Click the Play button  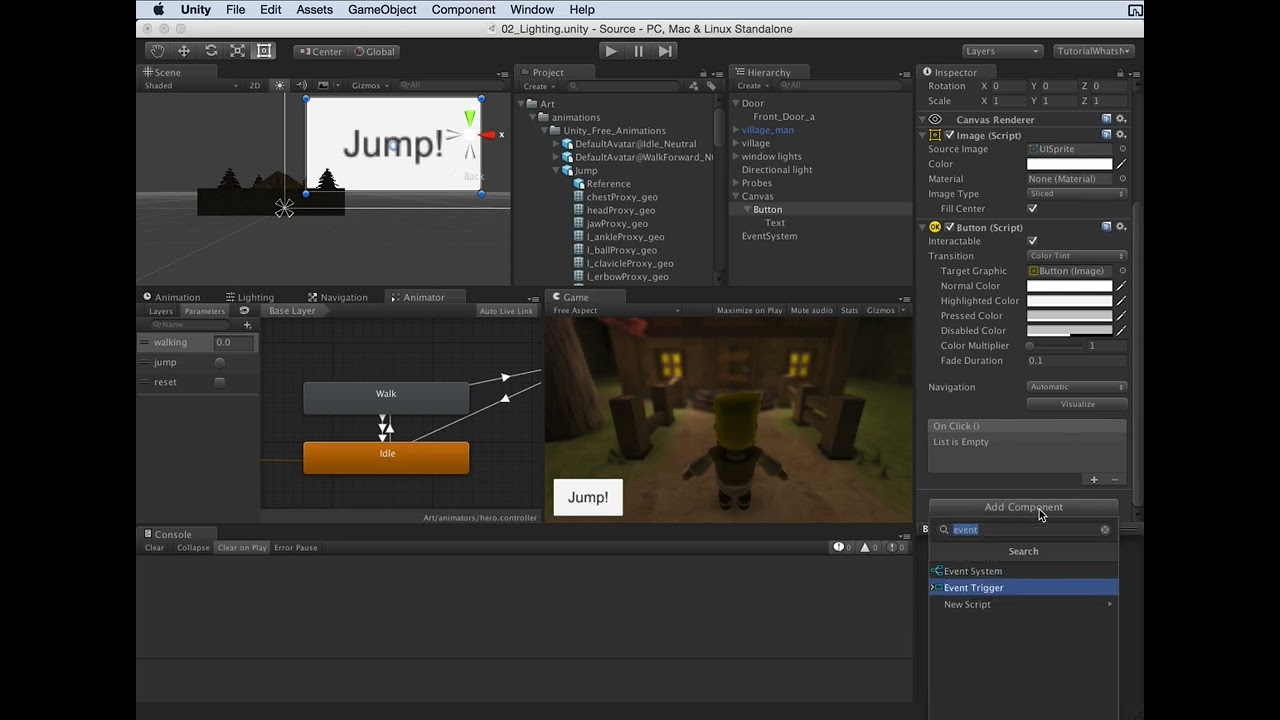tap(611, 51)
